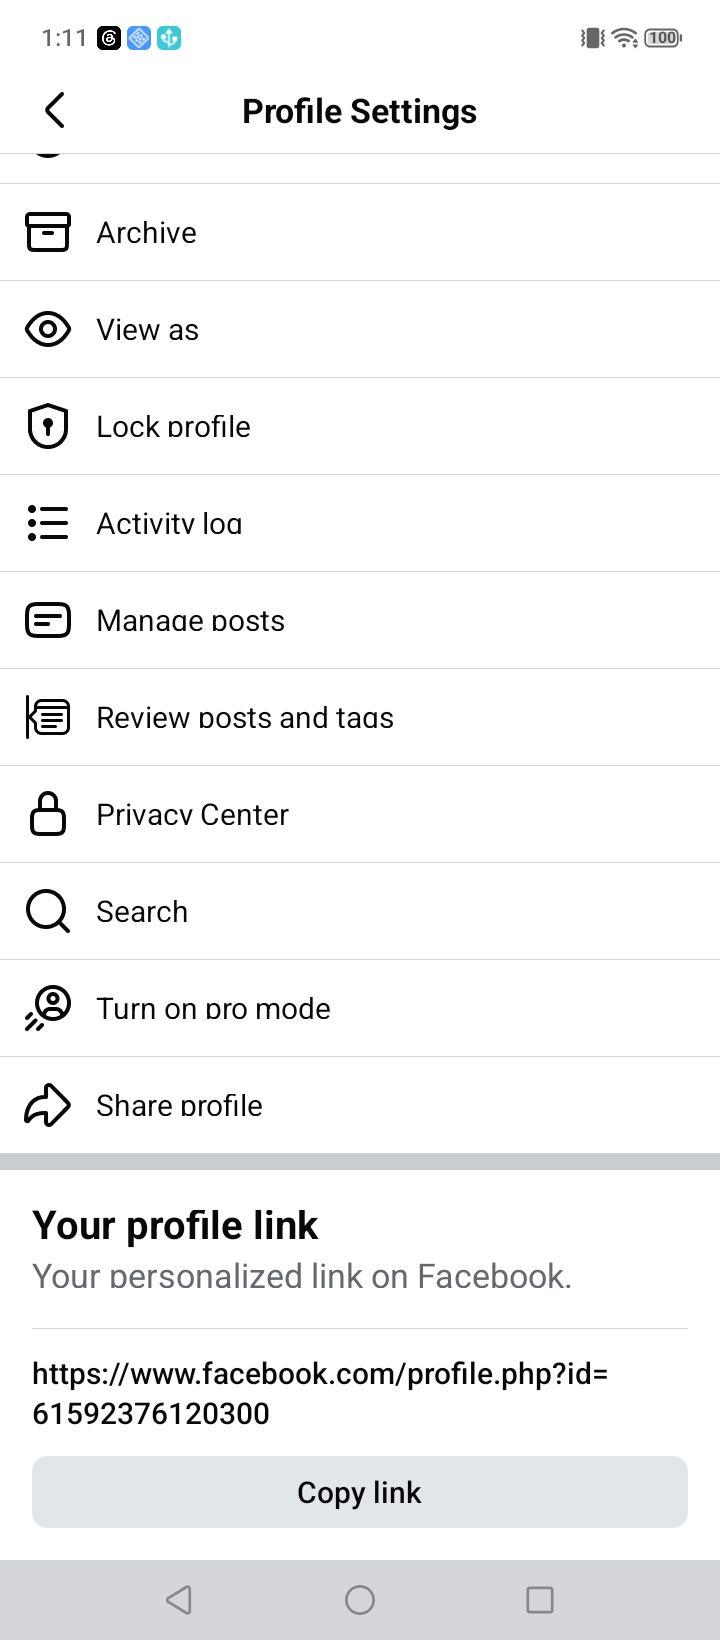Tap the Privacy Center padlock icon
Screen dimensions: 720x1640
pos(48,814)
